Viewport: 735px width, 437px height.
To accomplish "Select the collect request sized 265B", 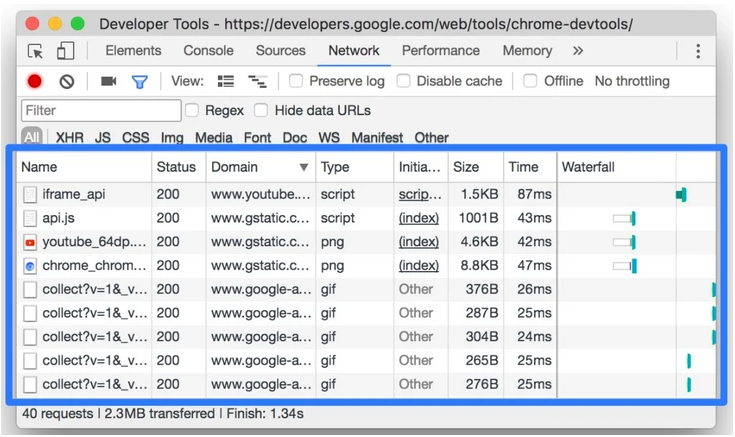I will point(367,361).
